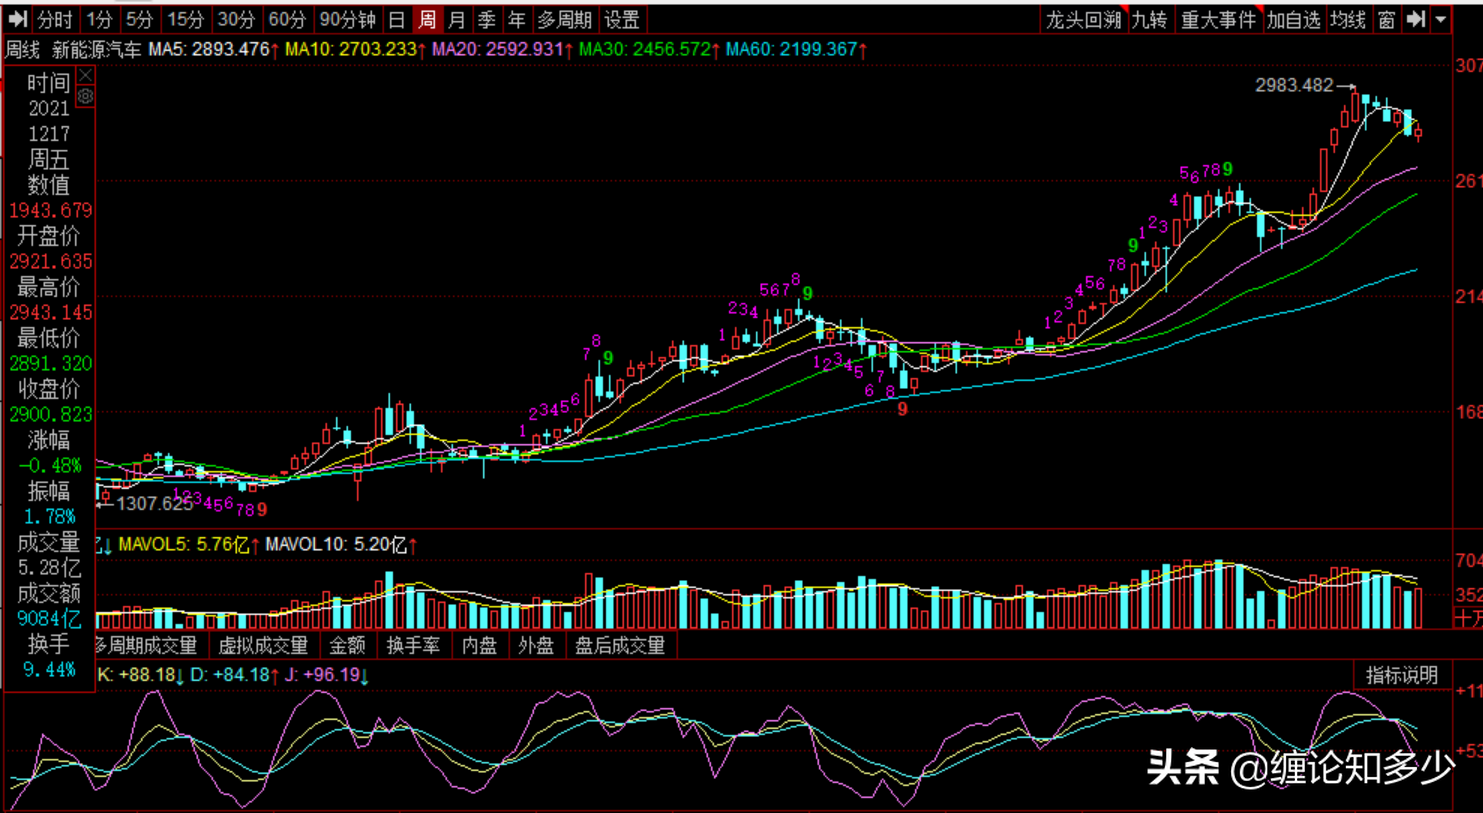The height and width of the screenshot is (813, 1483).
Task: Open the 设置 settings button
Action: coord(622,19)
